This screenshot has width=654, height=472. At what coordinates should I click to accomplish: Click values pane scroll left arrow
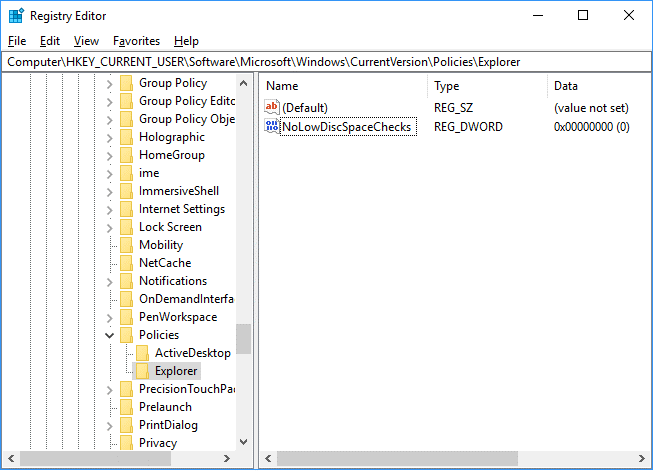click(268, 459)
